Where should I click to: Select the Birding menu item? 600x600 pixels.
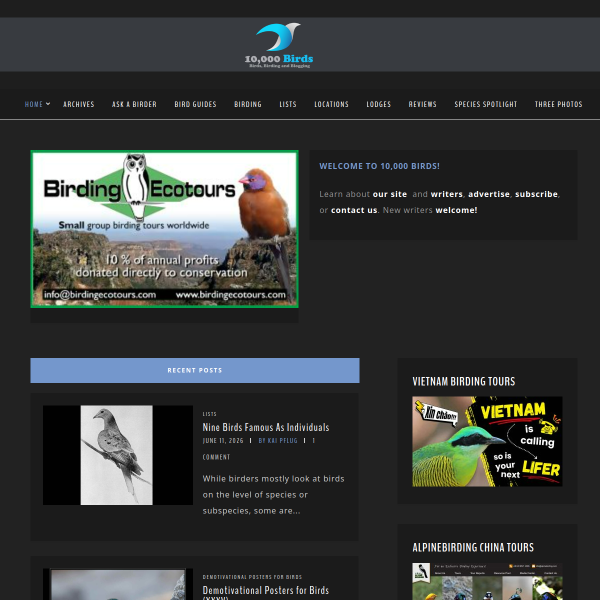pyautogui.click(x=248, y=104)
